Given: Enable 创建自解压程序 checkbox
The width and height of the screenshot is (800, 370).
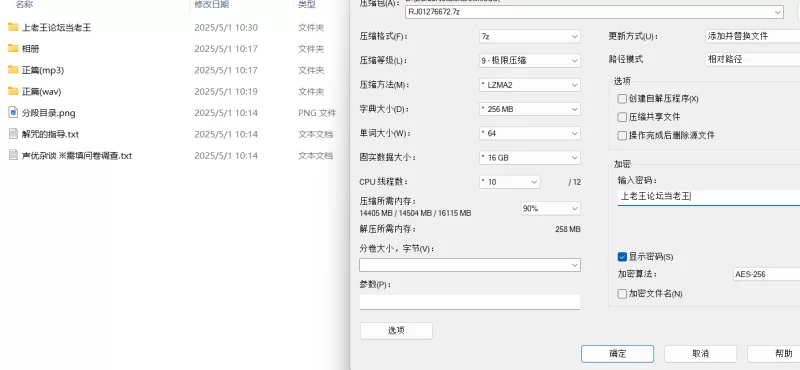Looking at the screenshot, I should [622, 98].
